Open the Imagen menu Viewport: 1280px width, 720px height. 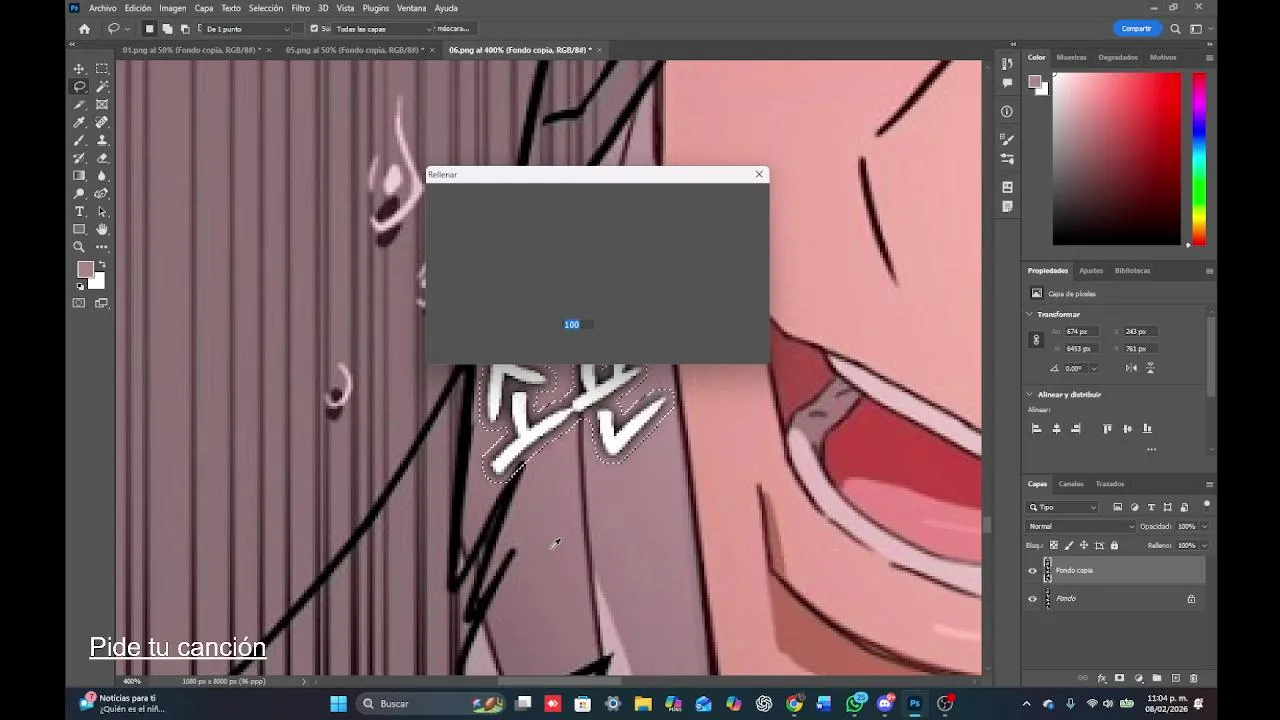pyautogui.click(x=173, y=8)
